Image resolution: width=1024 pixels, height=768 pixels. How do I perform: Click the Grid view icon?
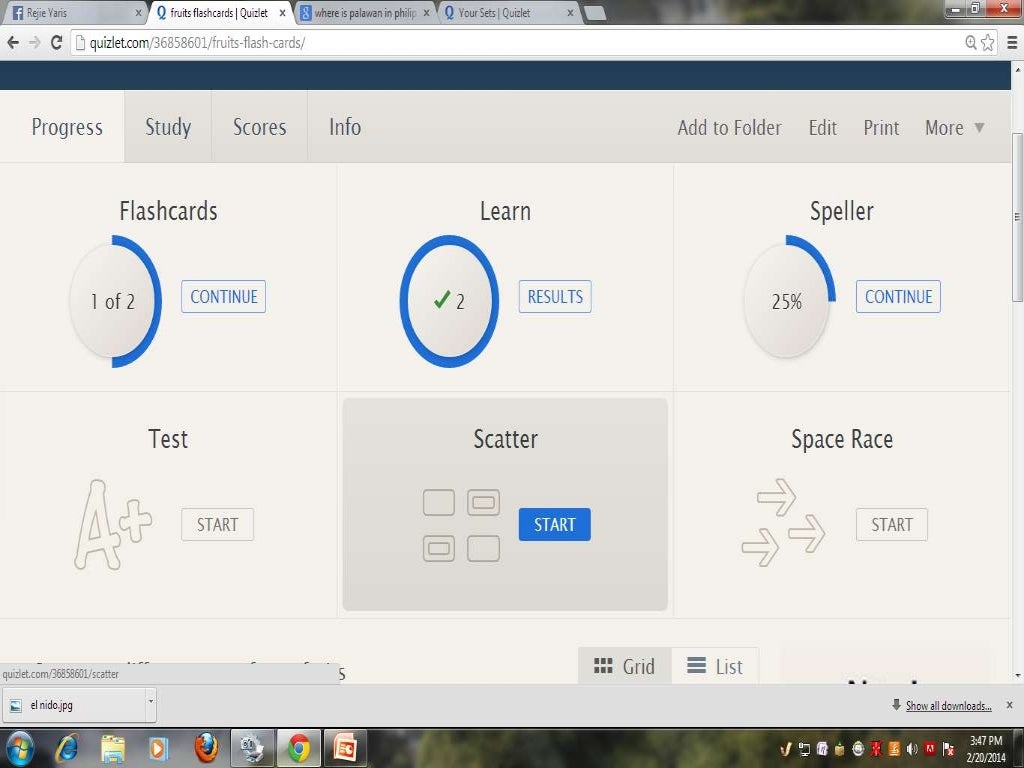pyautogui.click(x=603, y=666)
